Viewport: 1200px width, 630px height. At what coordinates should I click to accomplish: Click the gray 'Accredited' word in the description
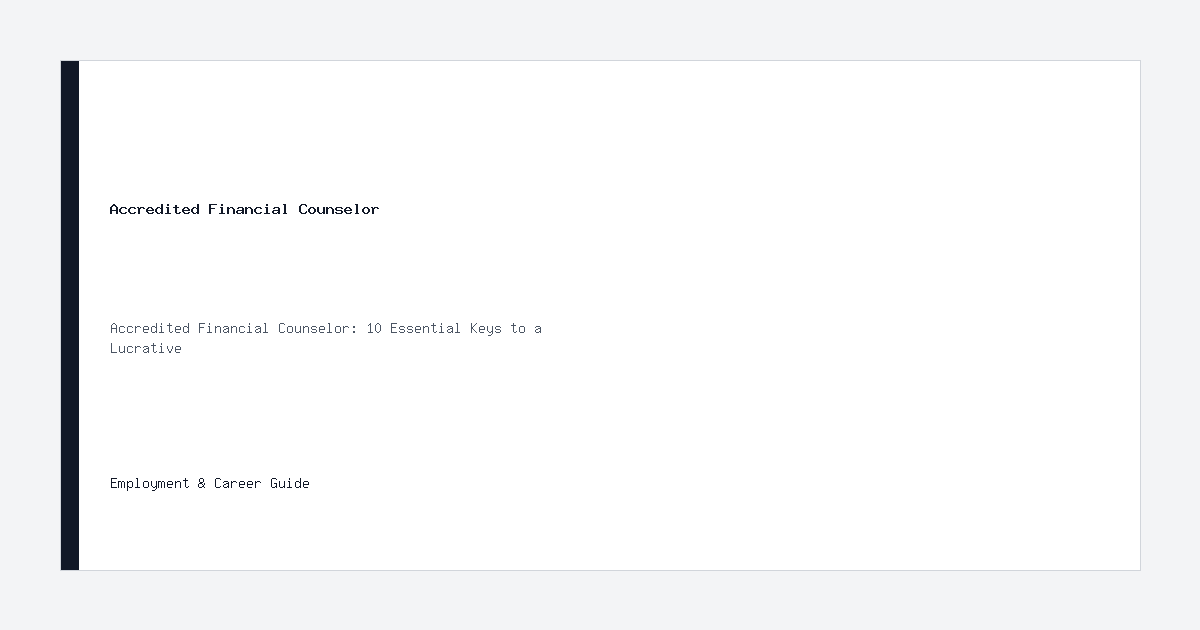point(150,328)
